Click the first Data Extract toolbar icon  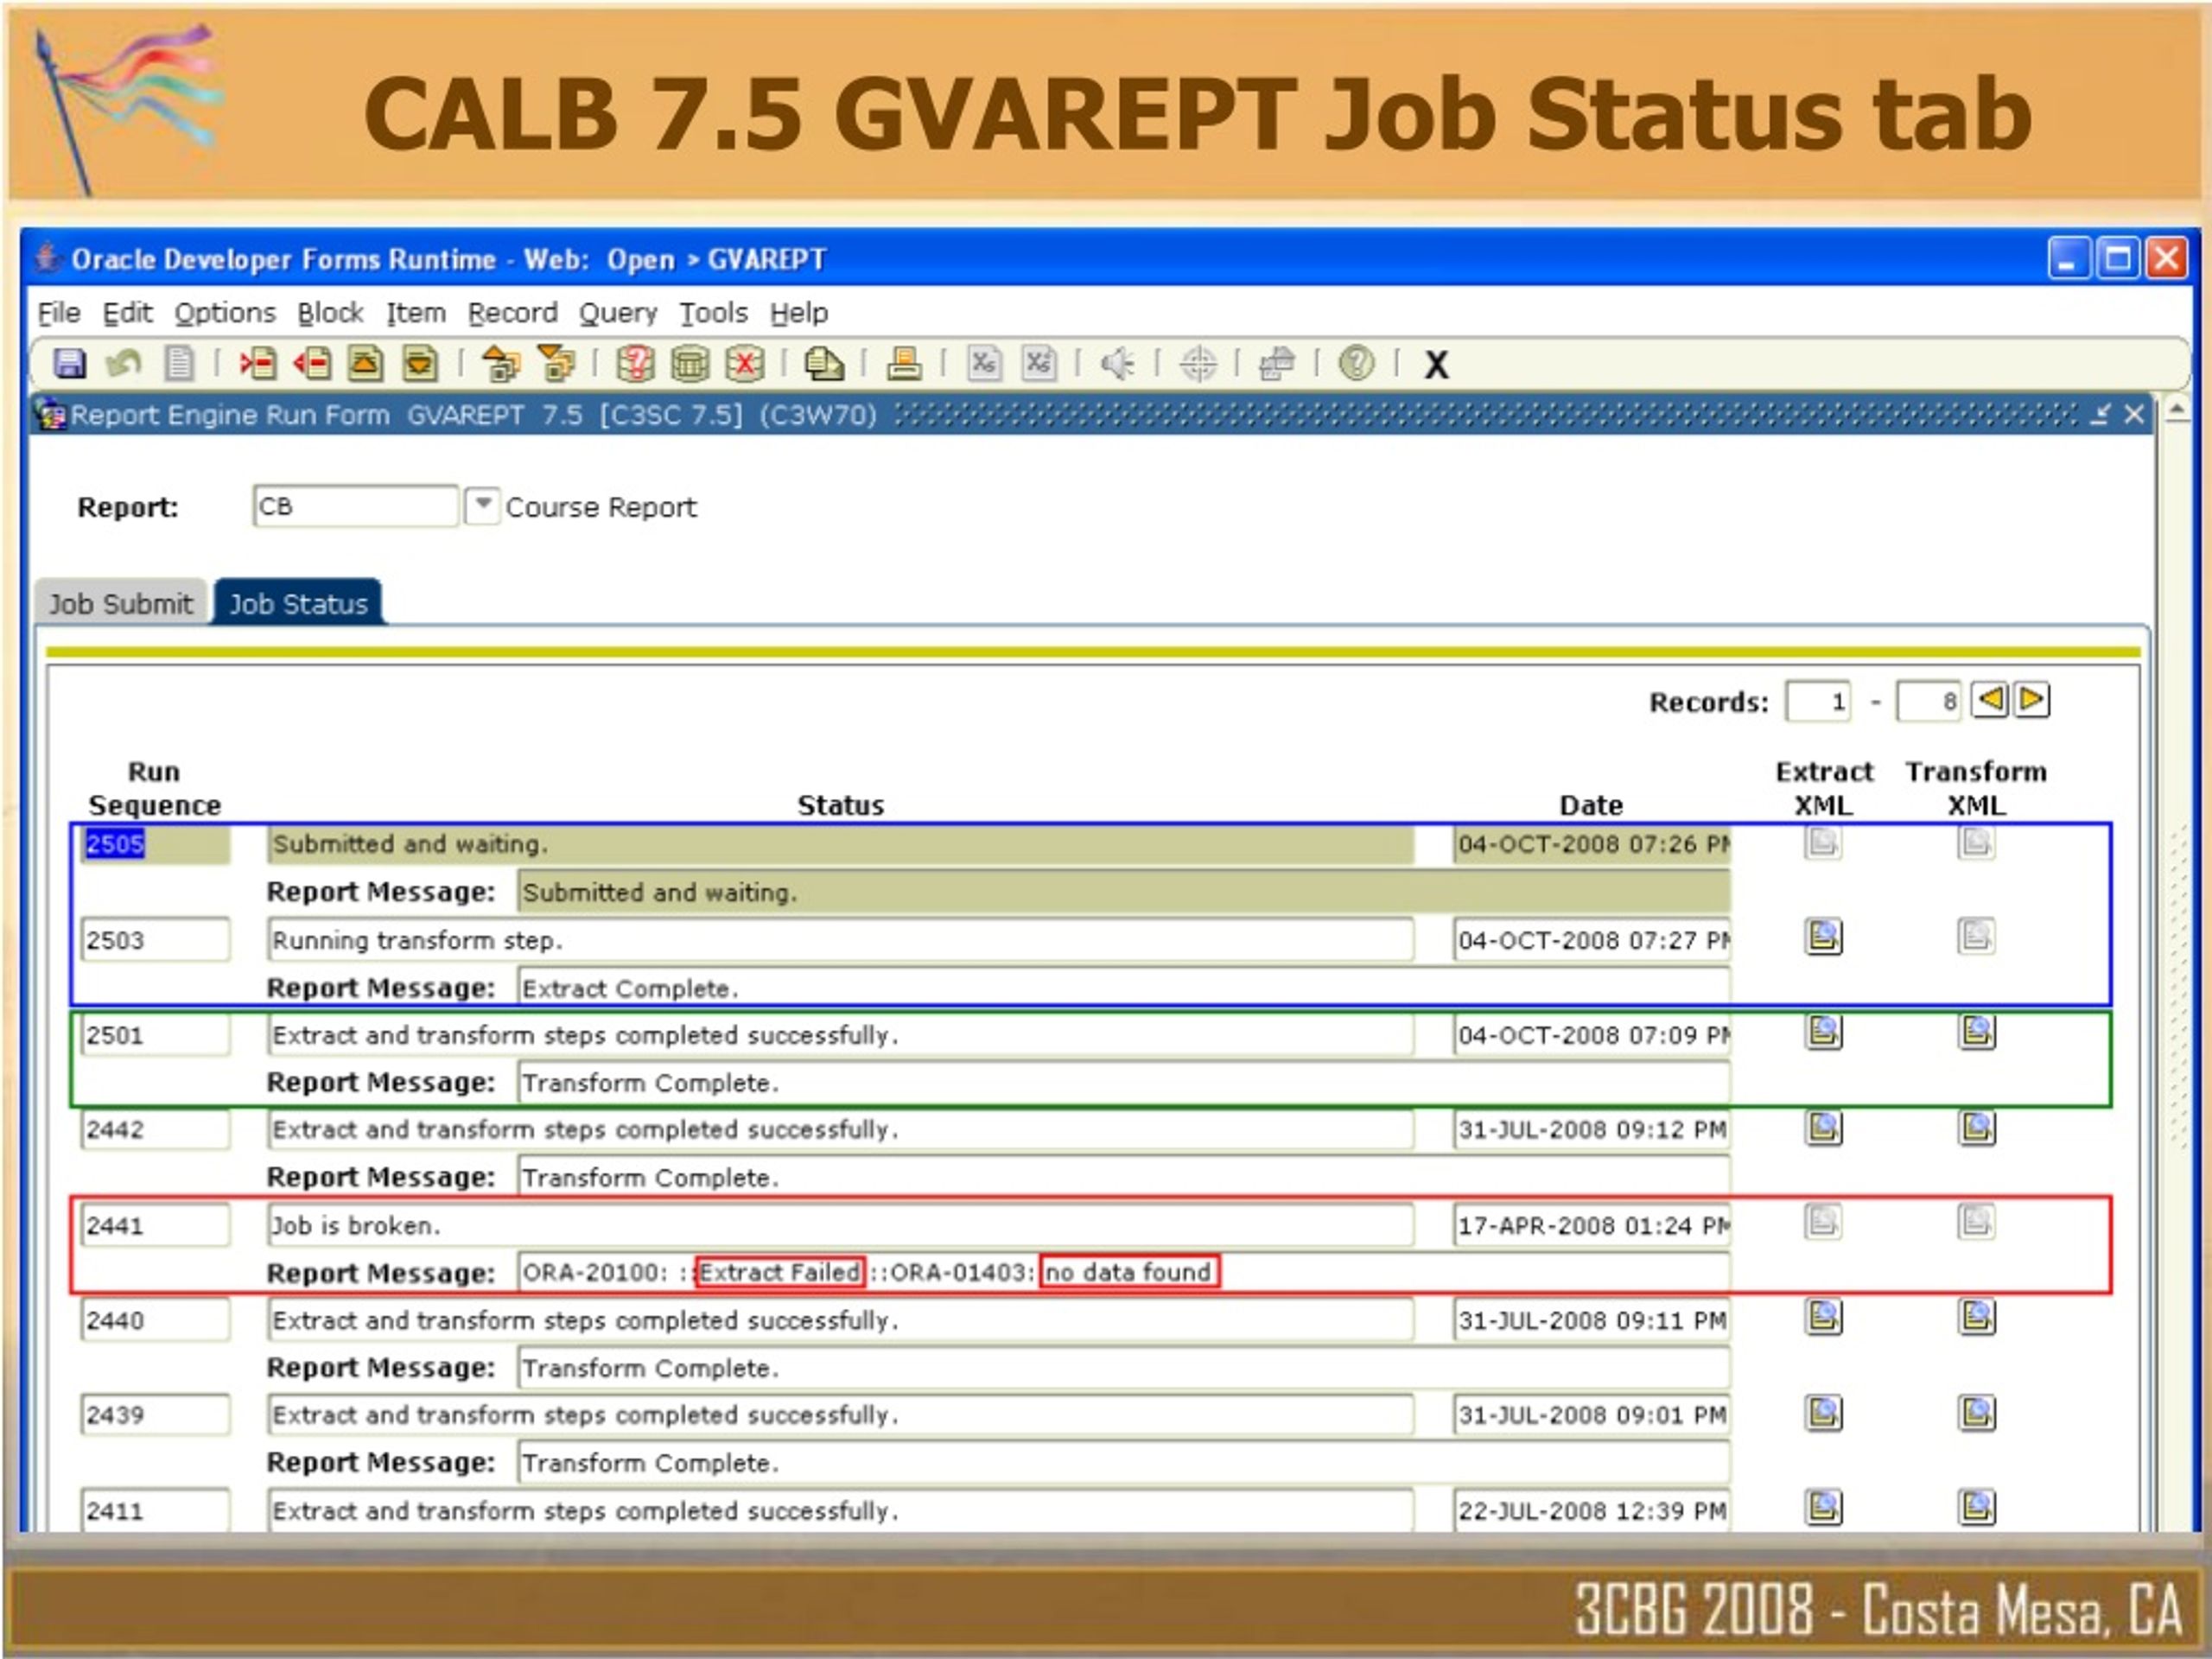(984, 363)
